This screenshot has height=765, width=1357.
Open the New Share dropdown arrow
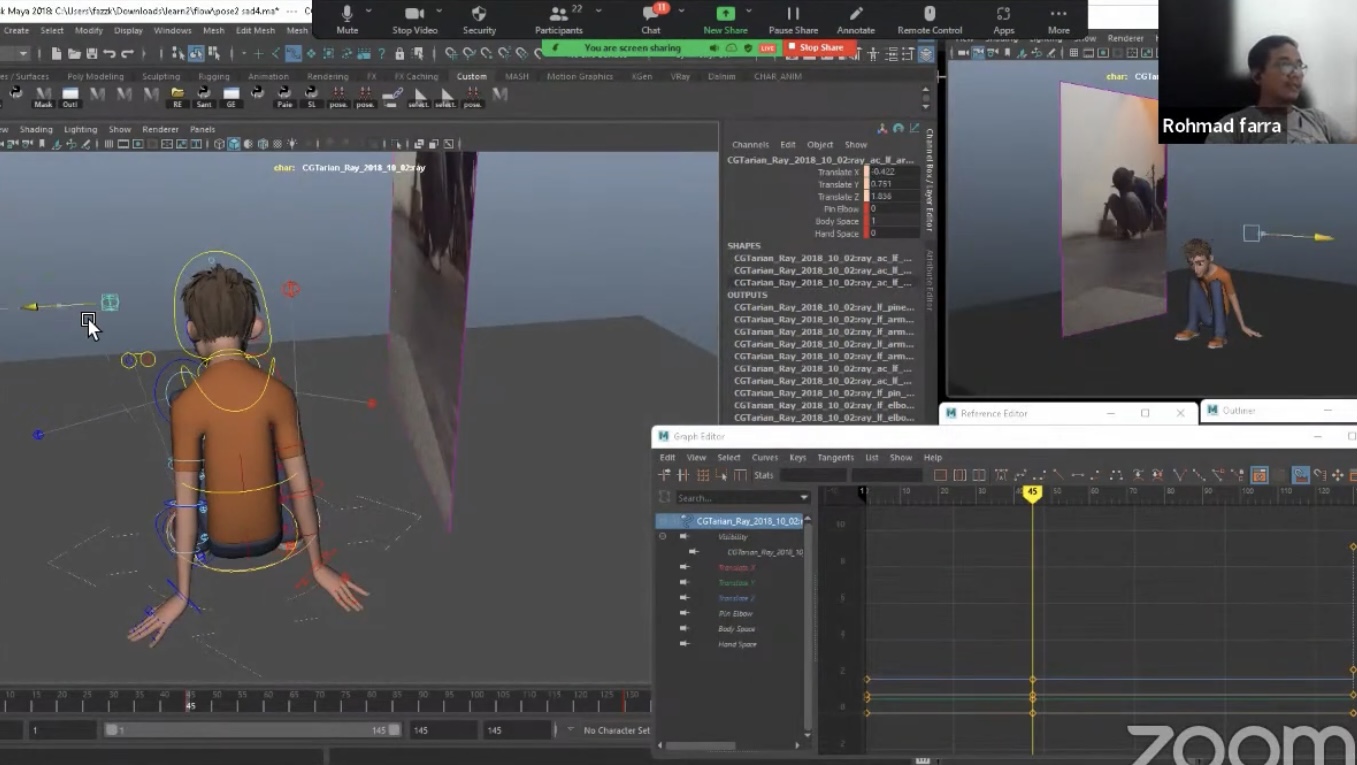click(x=748, y=11)
